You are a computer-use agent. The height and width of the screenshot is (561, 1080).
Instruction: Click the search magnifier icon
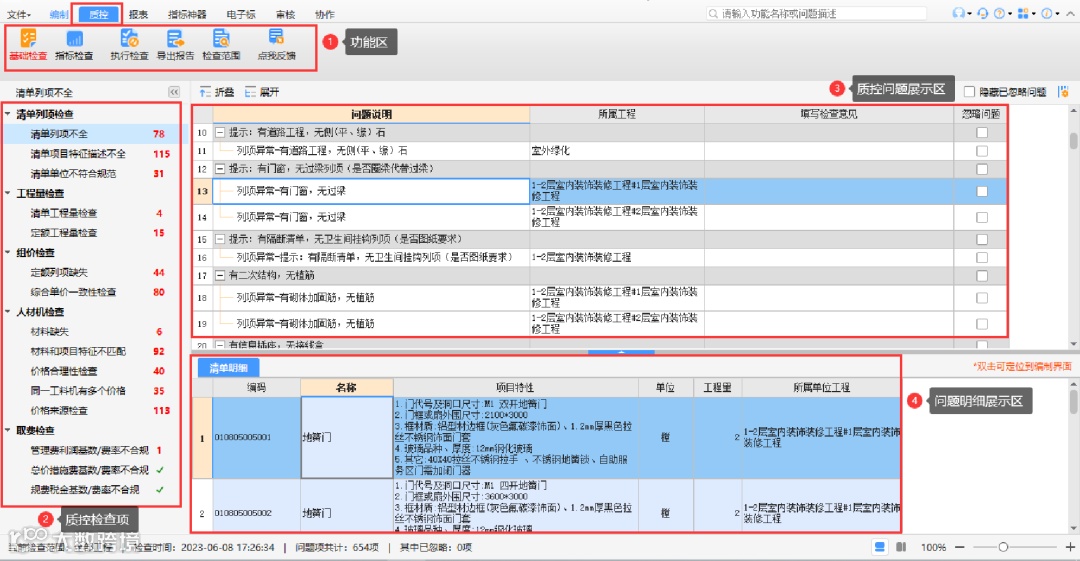713,14
